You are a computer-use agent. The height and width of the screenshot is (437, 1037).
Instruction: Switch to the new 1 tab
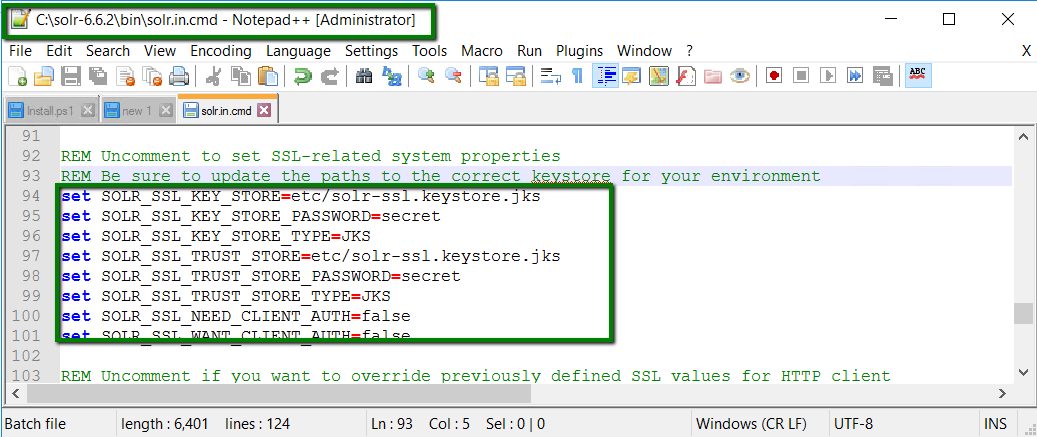[135, 110]
